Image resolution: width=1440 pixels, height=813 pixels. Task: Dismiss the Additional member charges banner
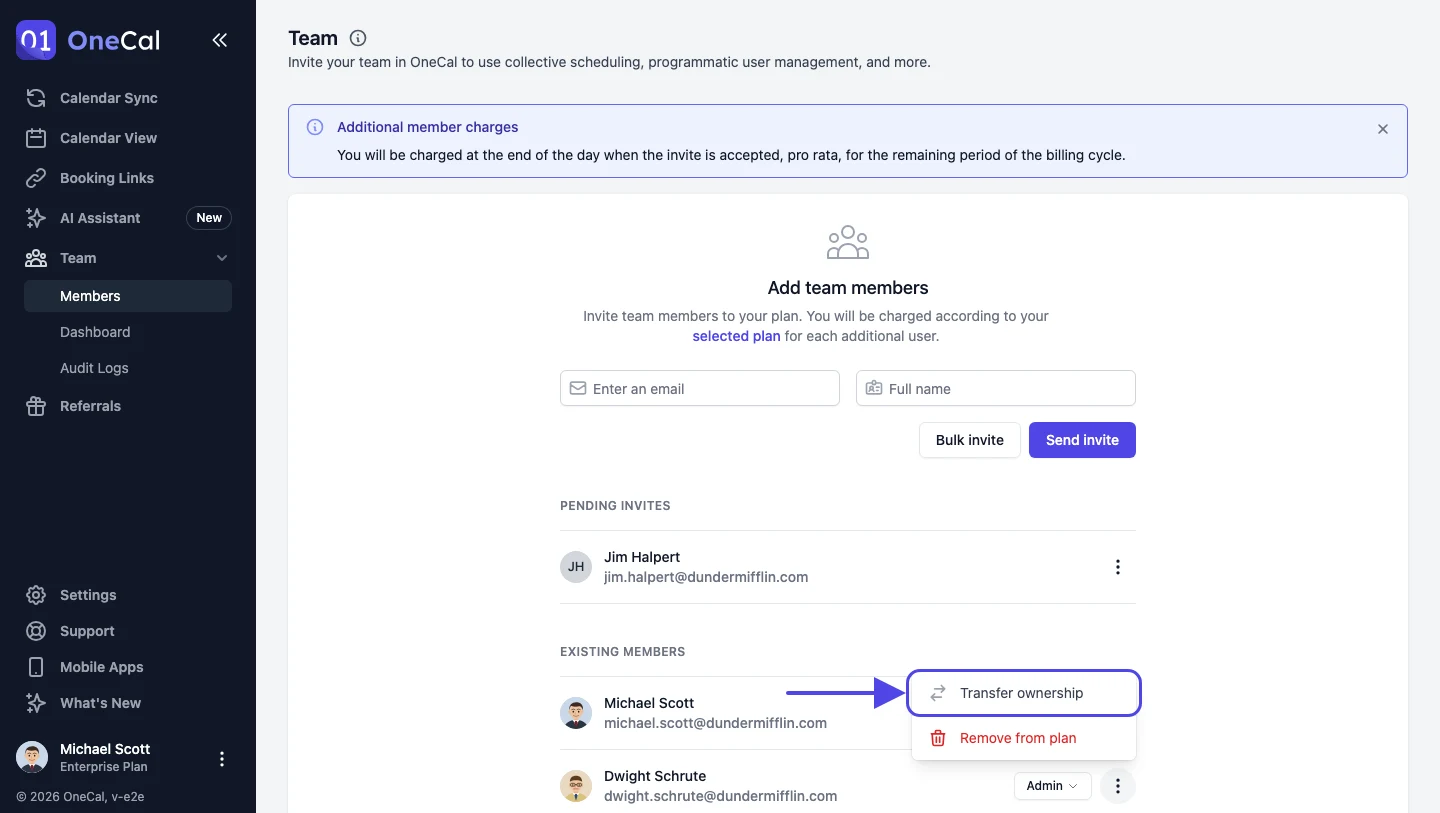tap(1383, 129)
